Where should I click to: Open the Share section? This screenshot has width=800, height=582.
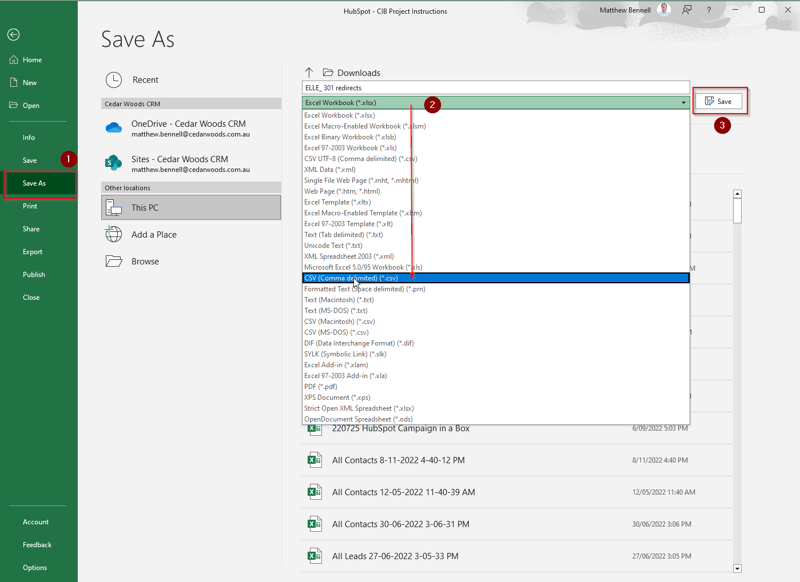coord(31,229)
